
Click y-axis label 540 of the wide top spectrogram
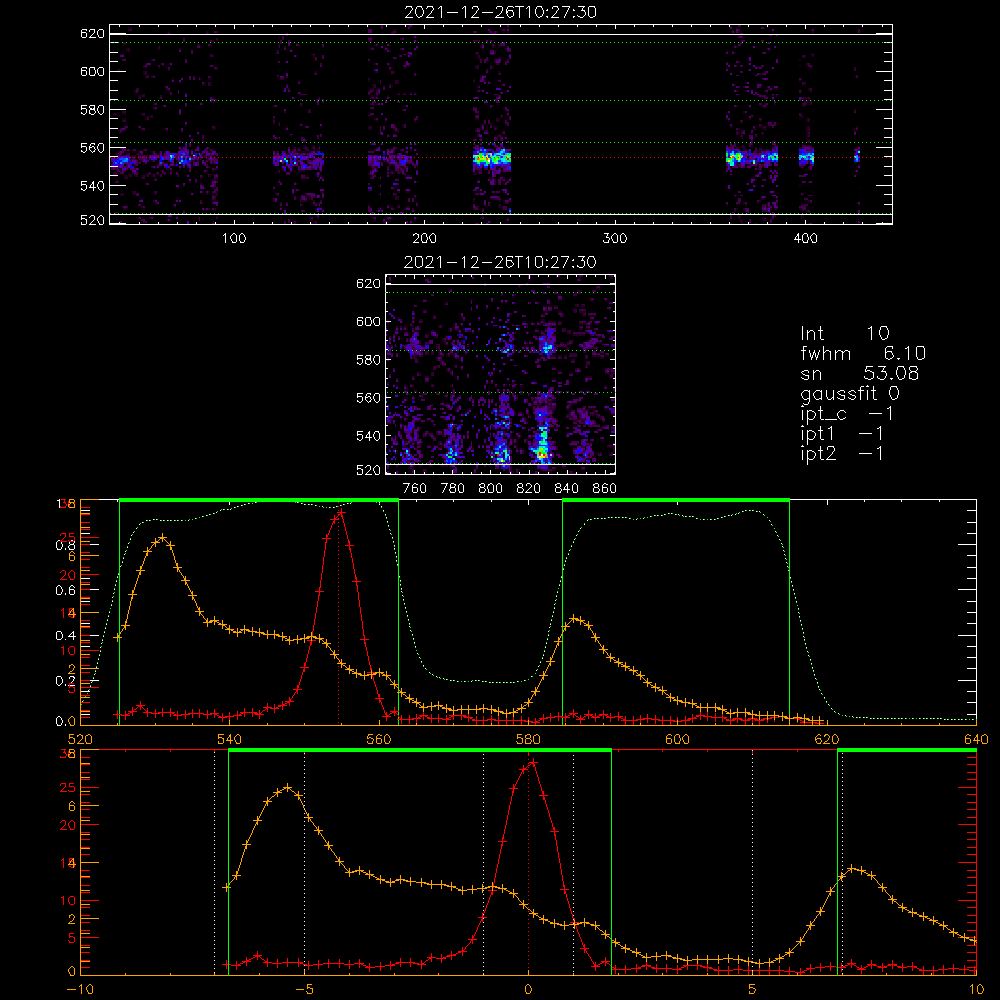click(92, 186)
